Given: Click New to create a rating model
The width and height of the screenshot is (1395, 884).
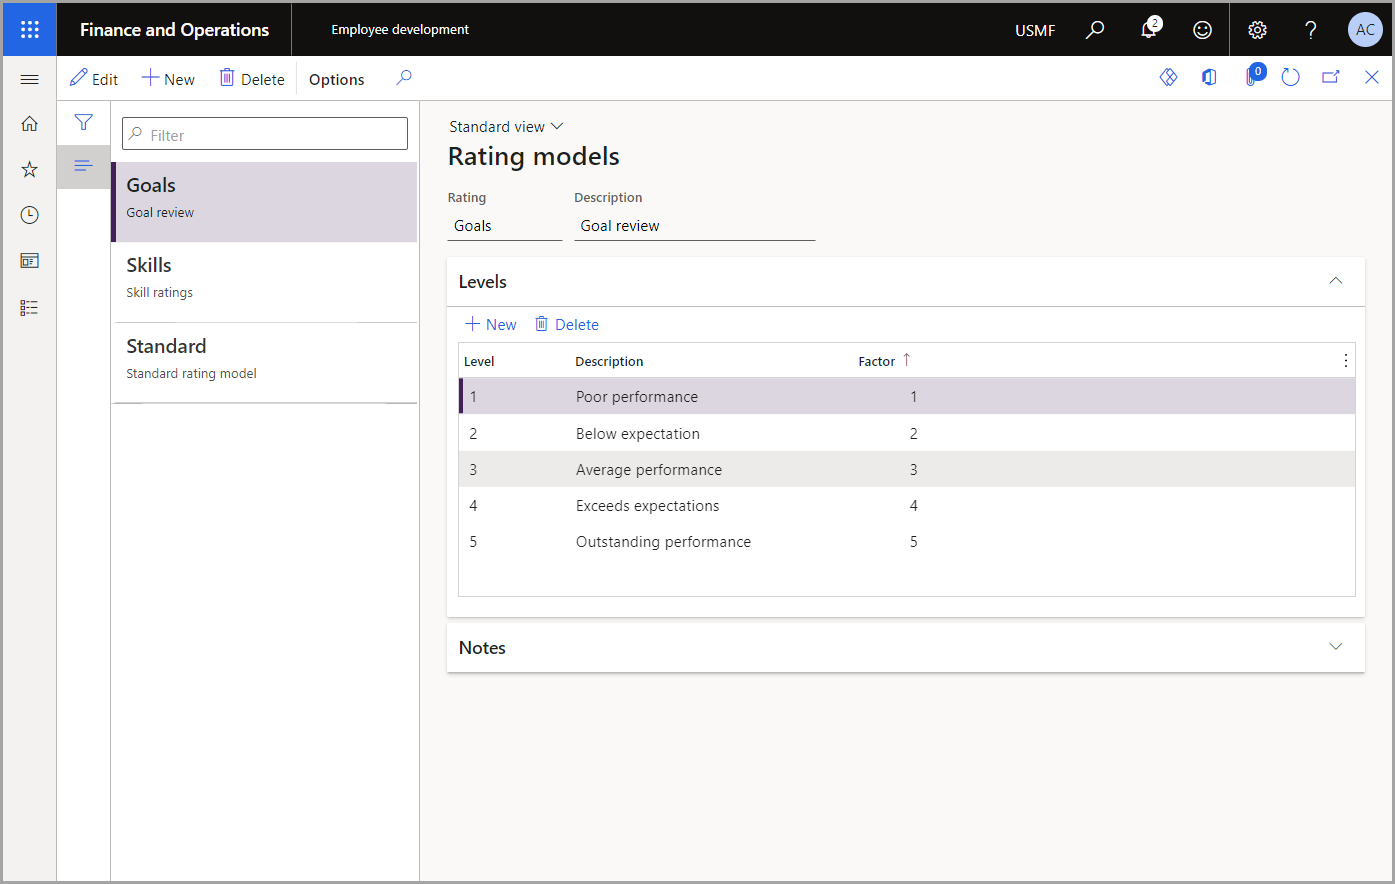Looking at the screenshot, I should click(167, 78).
